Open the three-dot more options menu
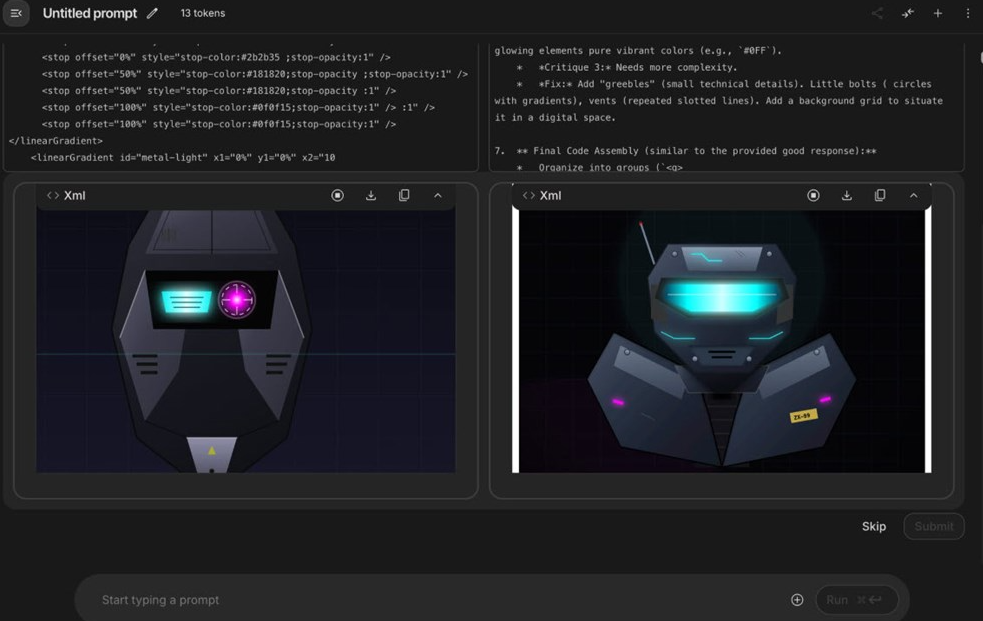 (x=967, y=14)
